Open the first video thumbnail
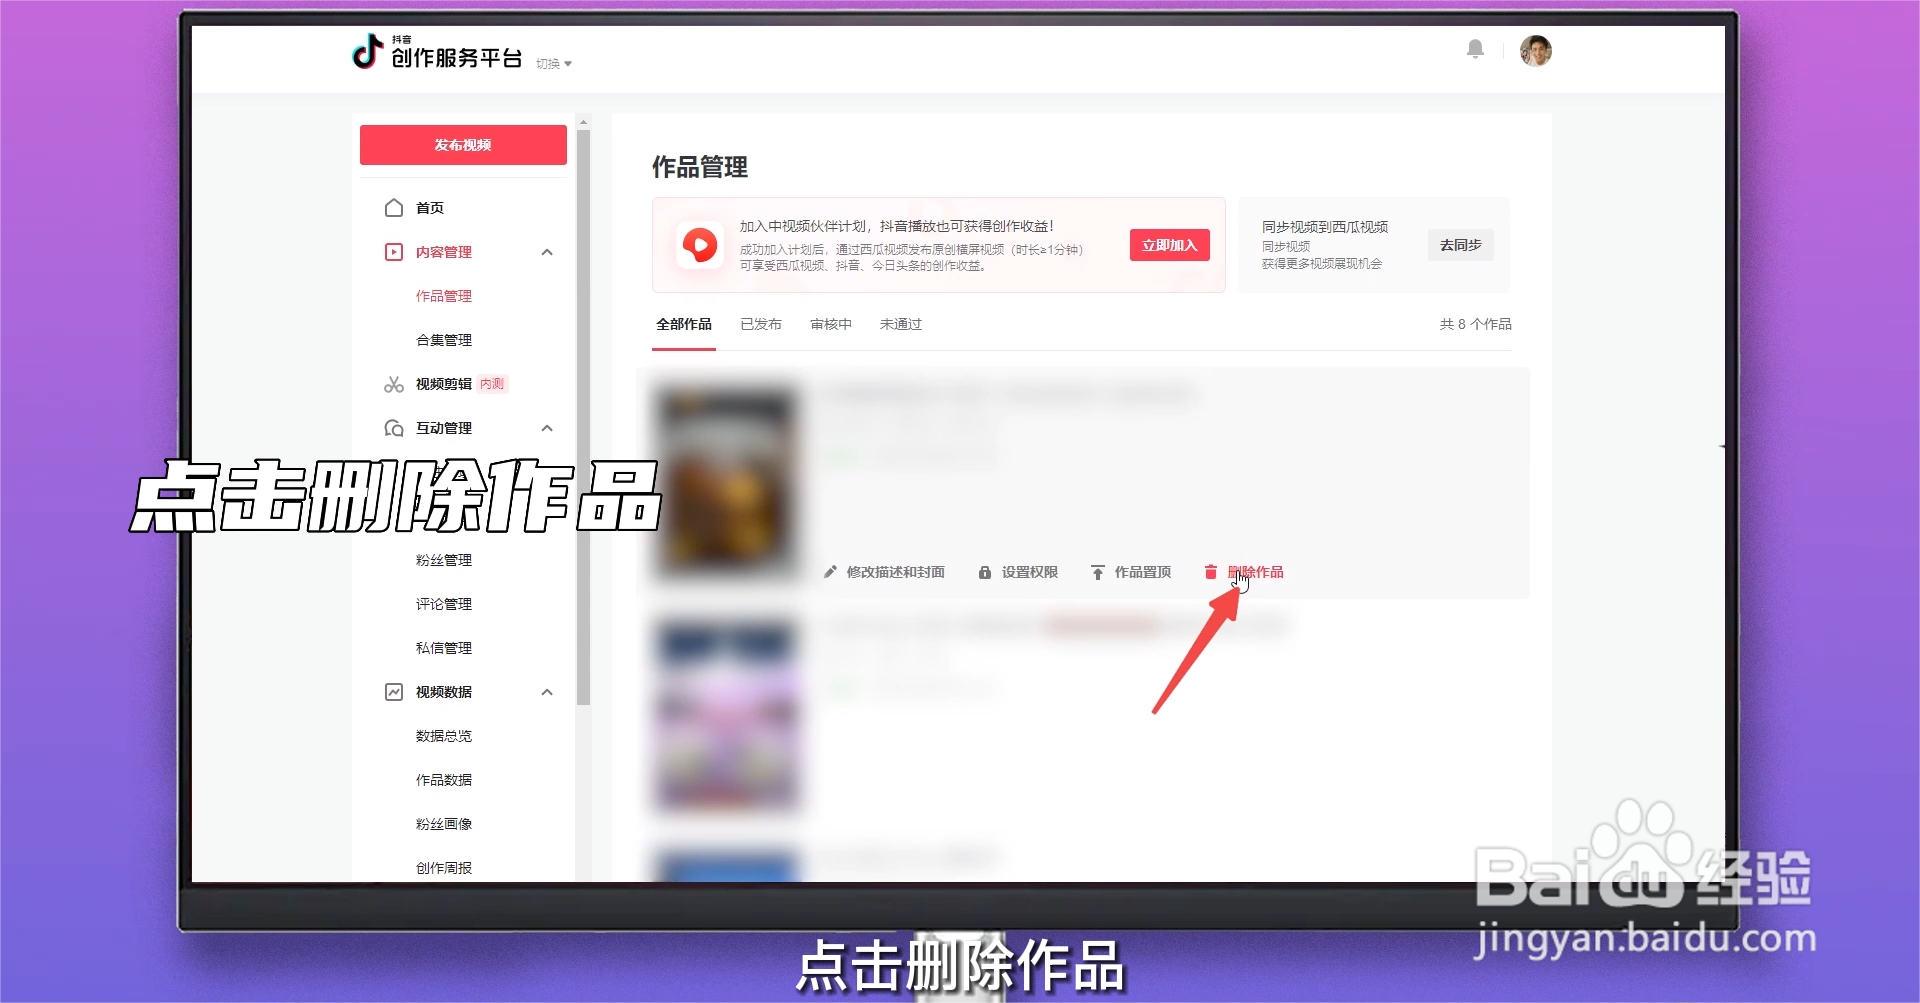This screenshot has height=1003, width=1920. 727,481
